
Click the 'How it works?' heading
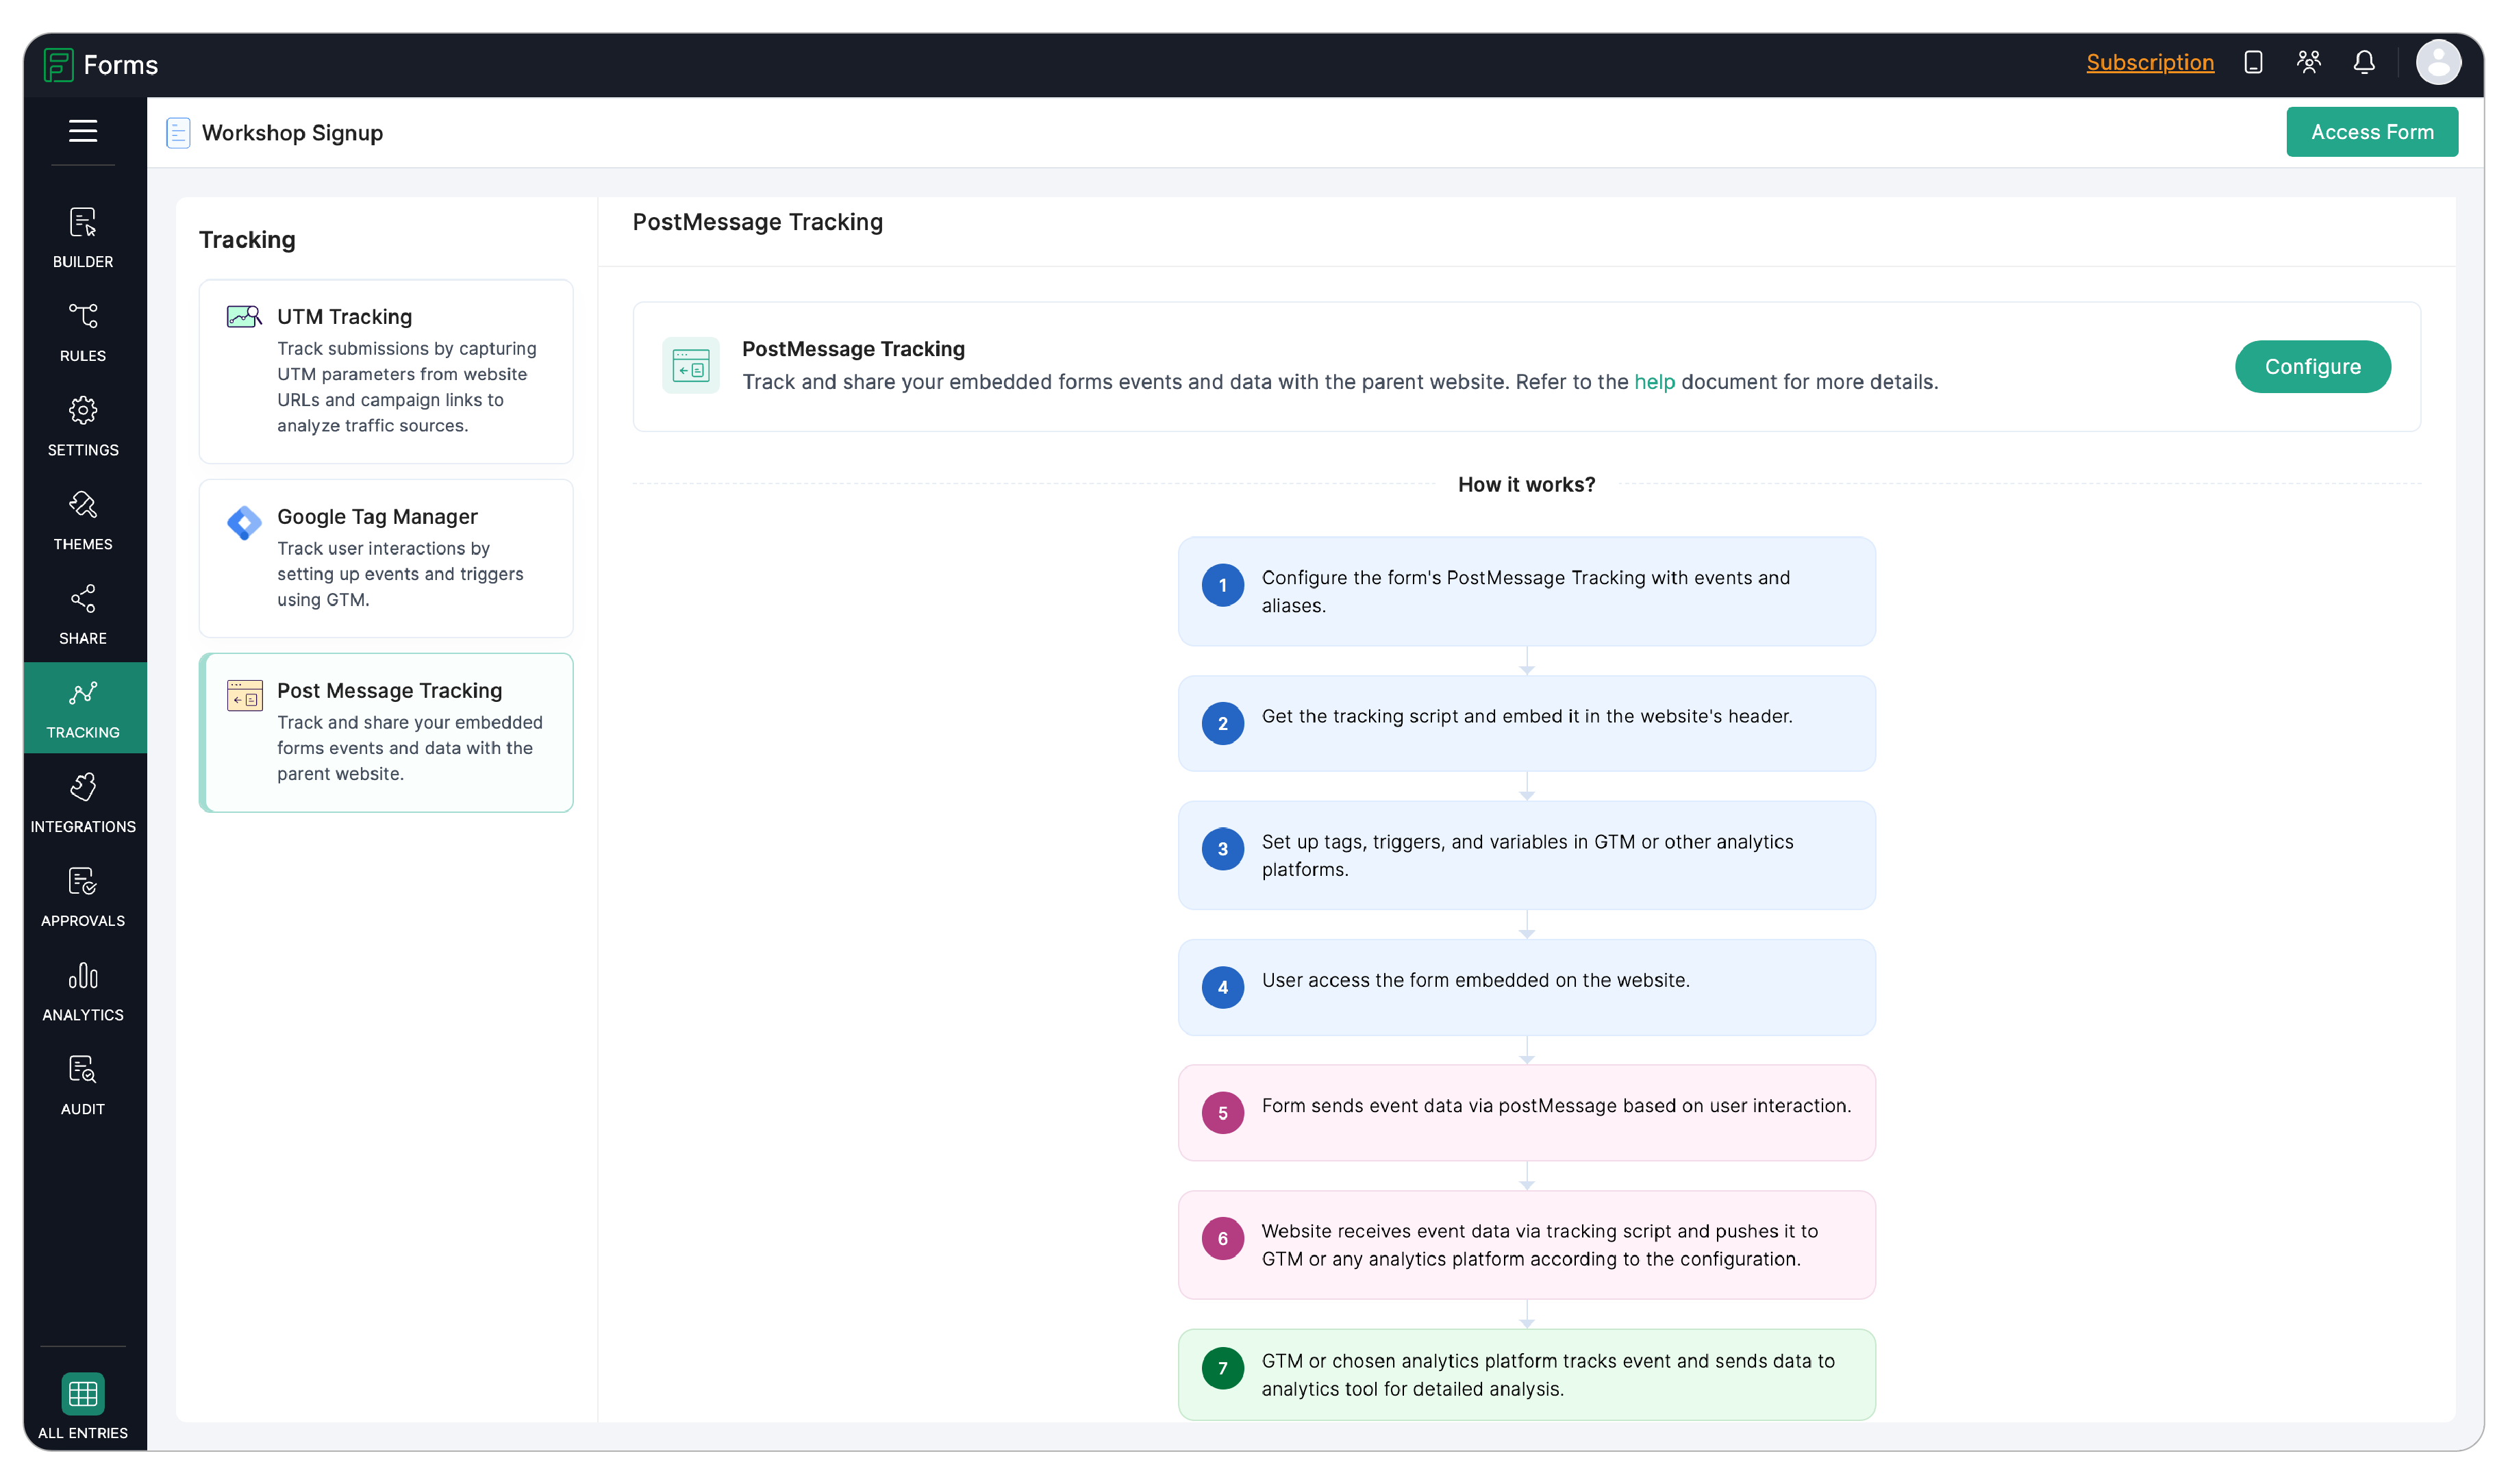tap(1526, 485)
